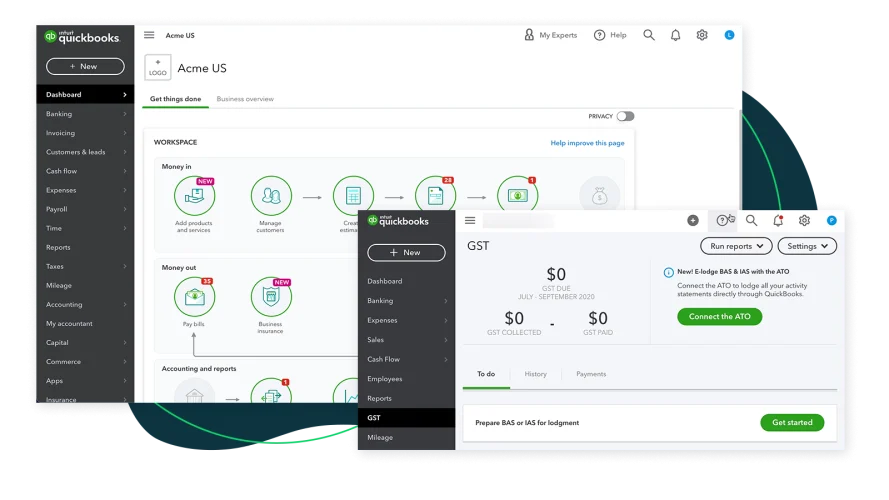Image resolution: width=889 pixels, height=500 pixels.
Task: Click the hamburger menu icon in Acme US window
Action: [149, 35]
